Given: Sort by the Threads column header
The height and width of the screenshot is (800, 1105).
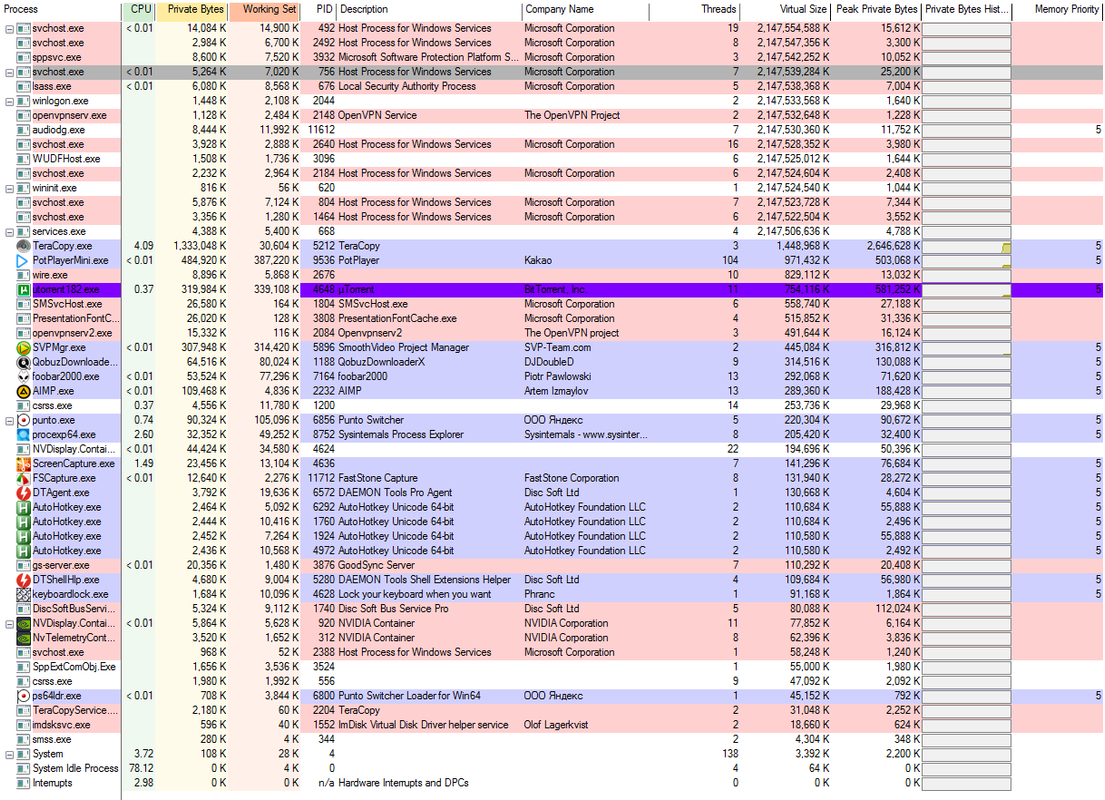Looking at the screenshot, I should [694, 10].
